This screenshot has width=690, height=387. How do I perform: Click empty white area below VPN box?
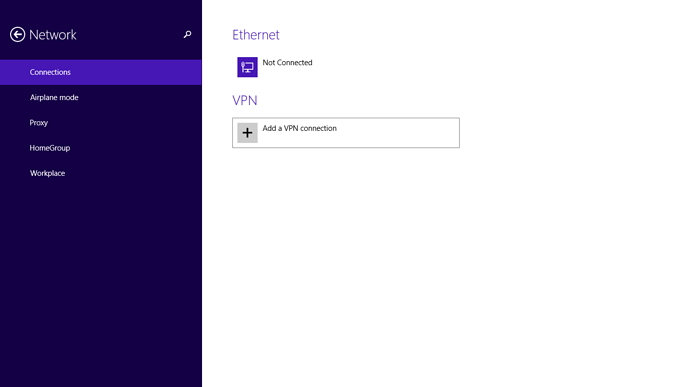(x=440, y=264)
